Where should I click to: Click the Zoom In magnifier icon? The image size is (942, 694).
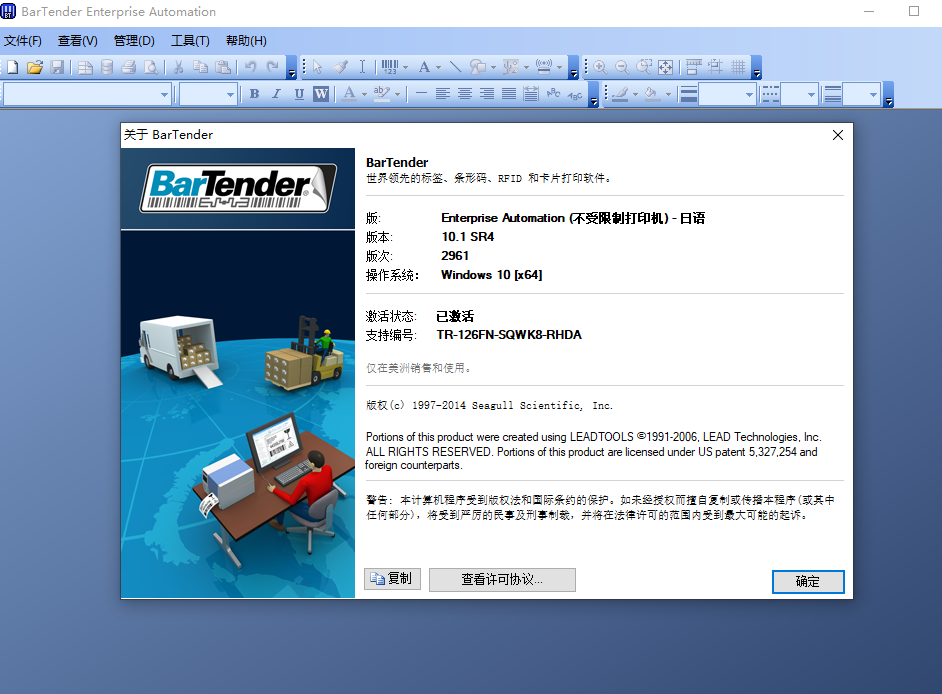click(x=599, y=66)
